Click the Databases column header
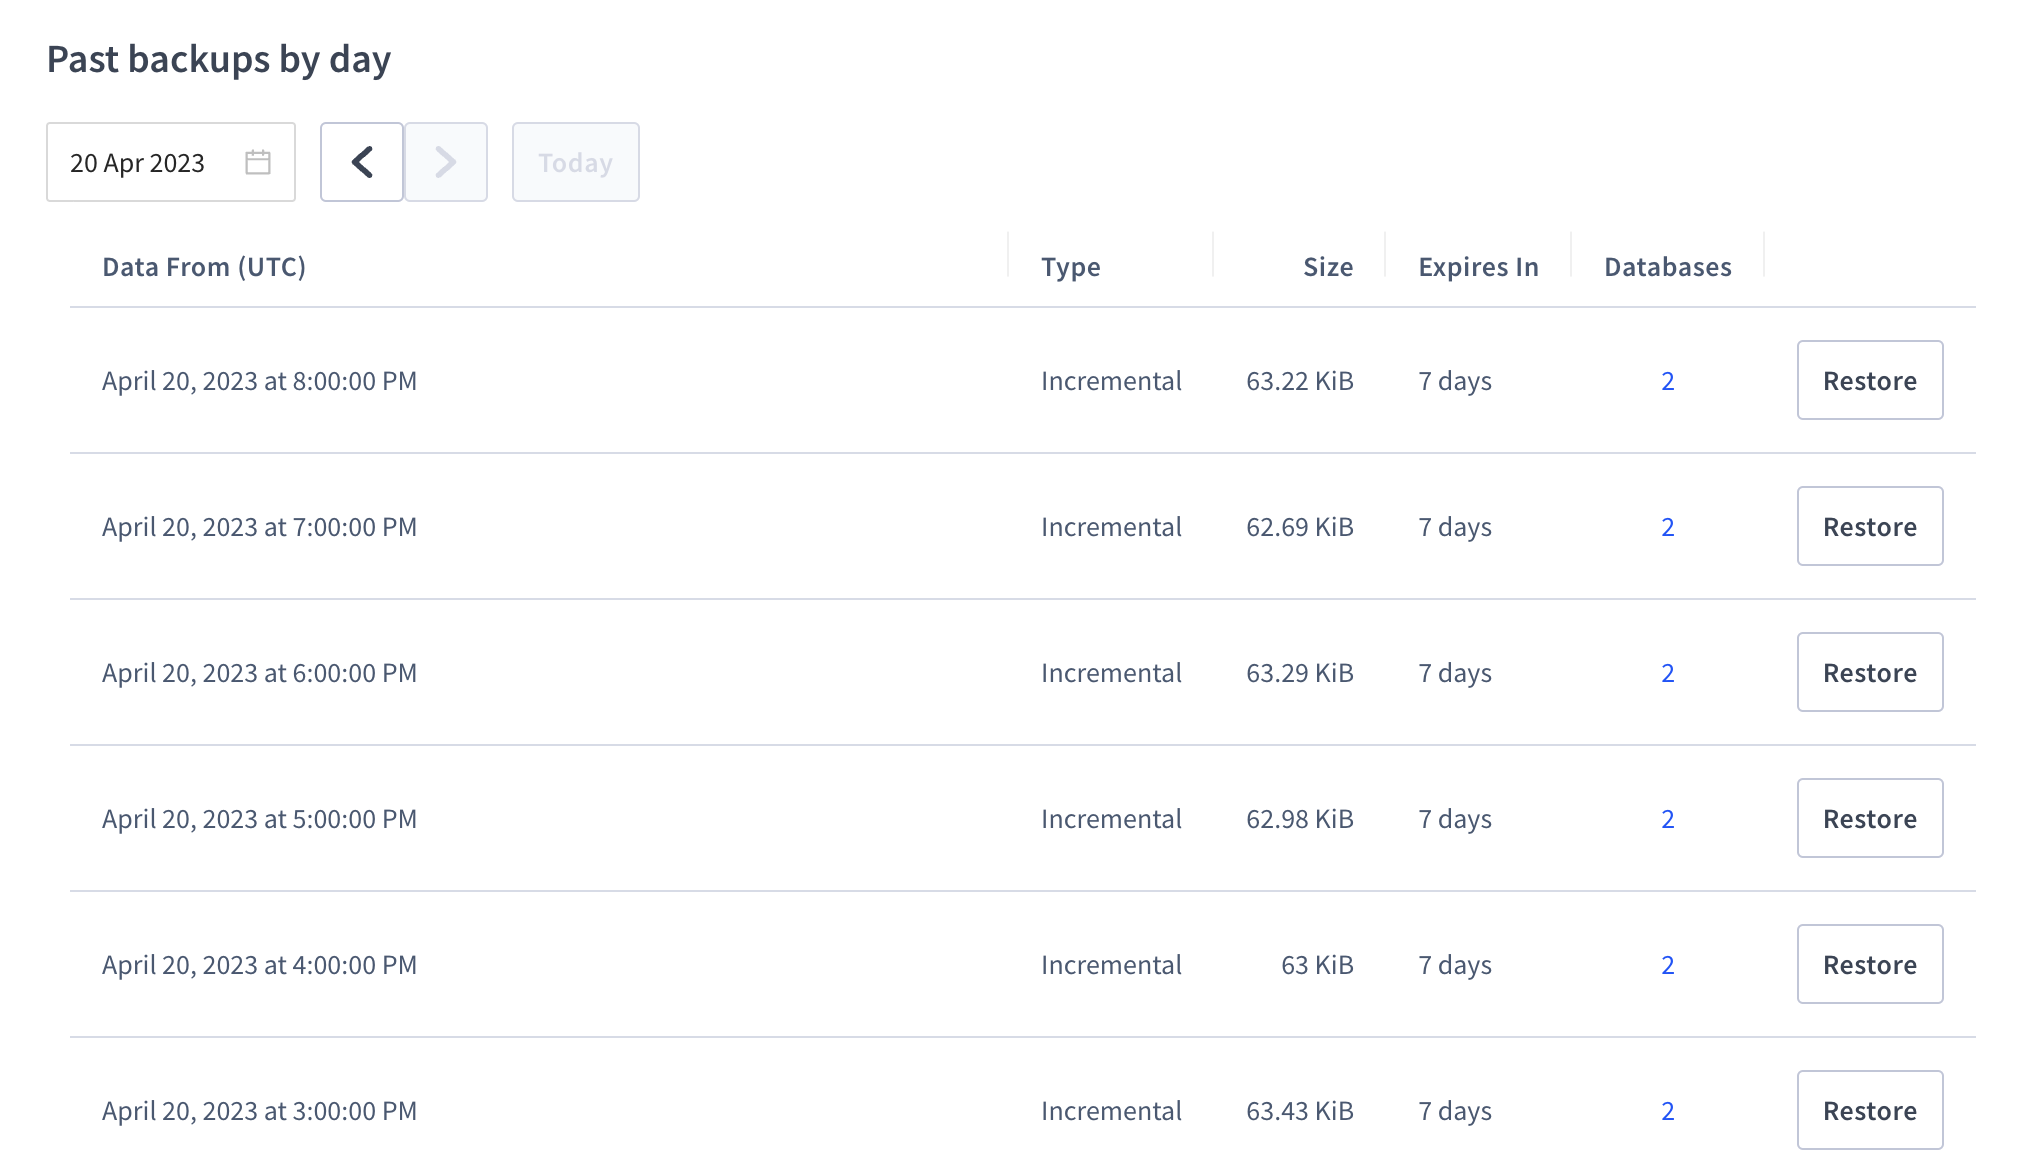This screenshot has height=1172, width=2024. tap(1668, 267)
